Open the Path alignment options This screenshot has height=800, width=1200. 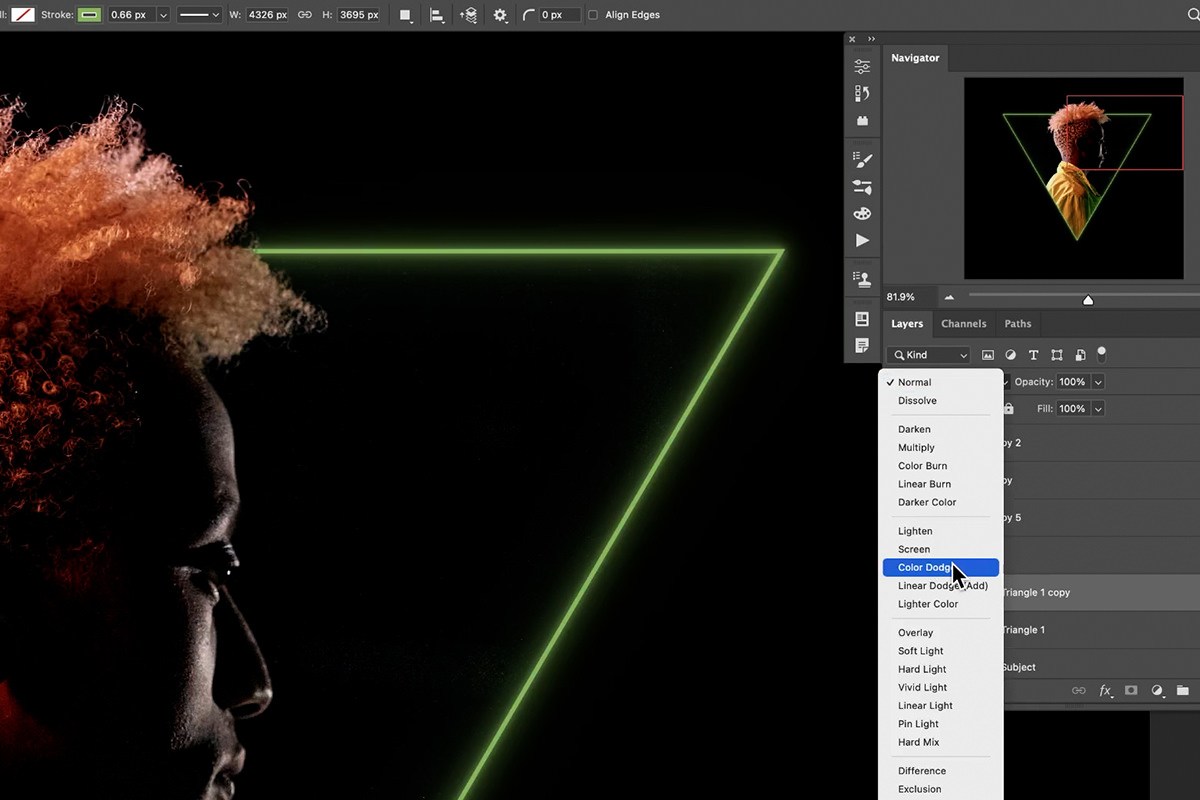tap(437, 15)
